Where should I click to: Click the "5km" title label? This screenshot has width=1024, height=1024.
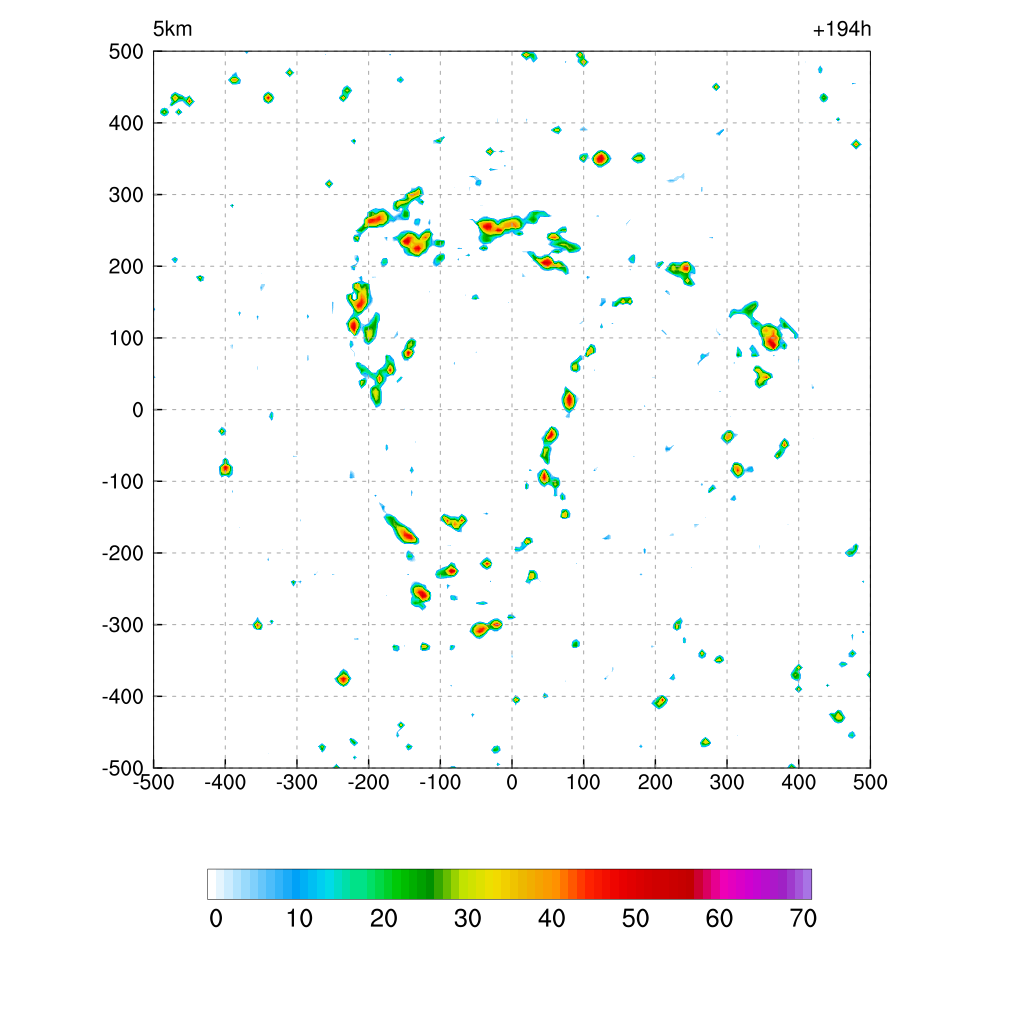click(x=172, y=29)
